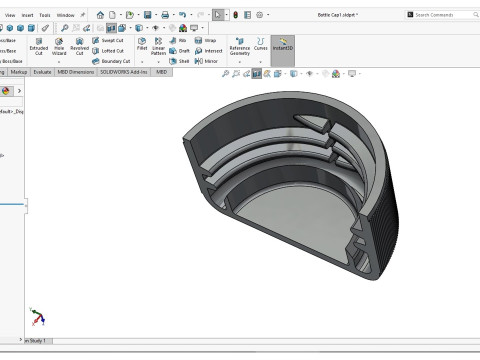Pin the menu bar with the pushpin
This screenshot has height=360, width=480.
point(82,15)
